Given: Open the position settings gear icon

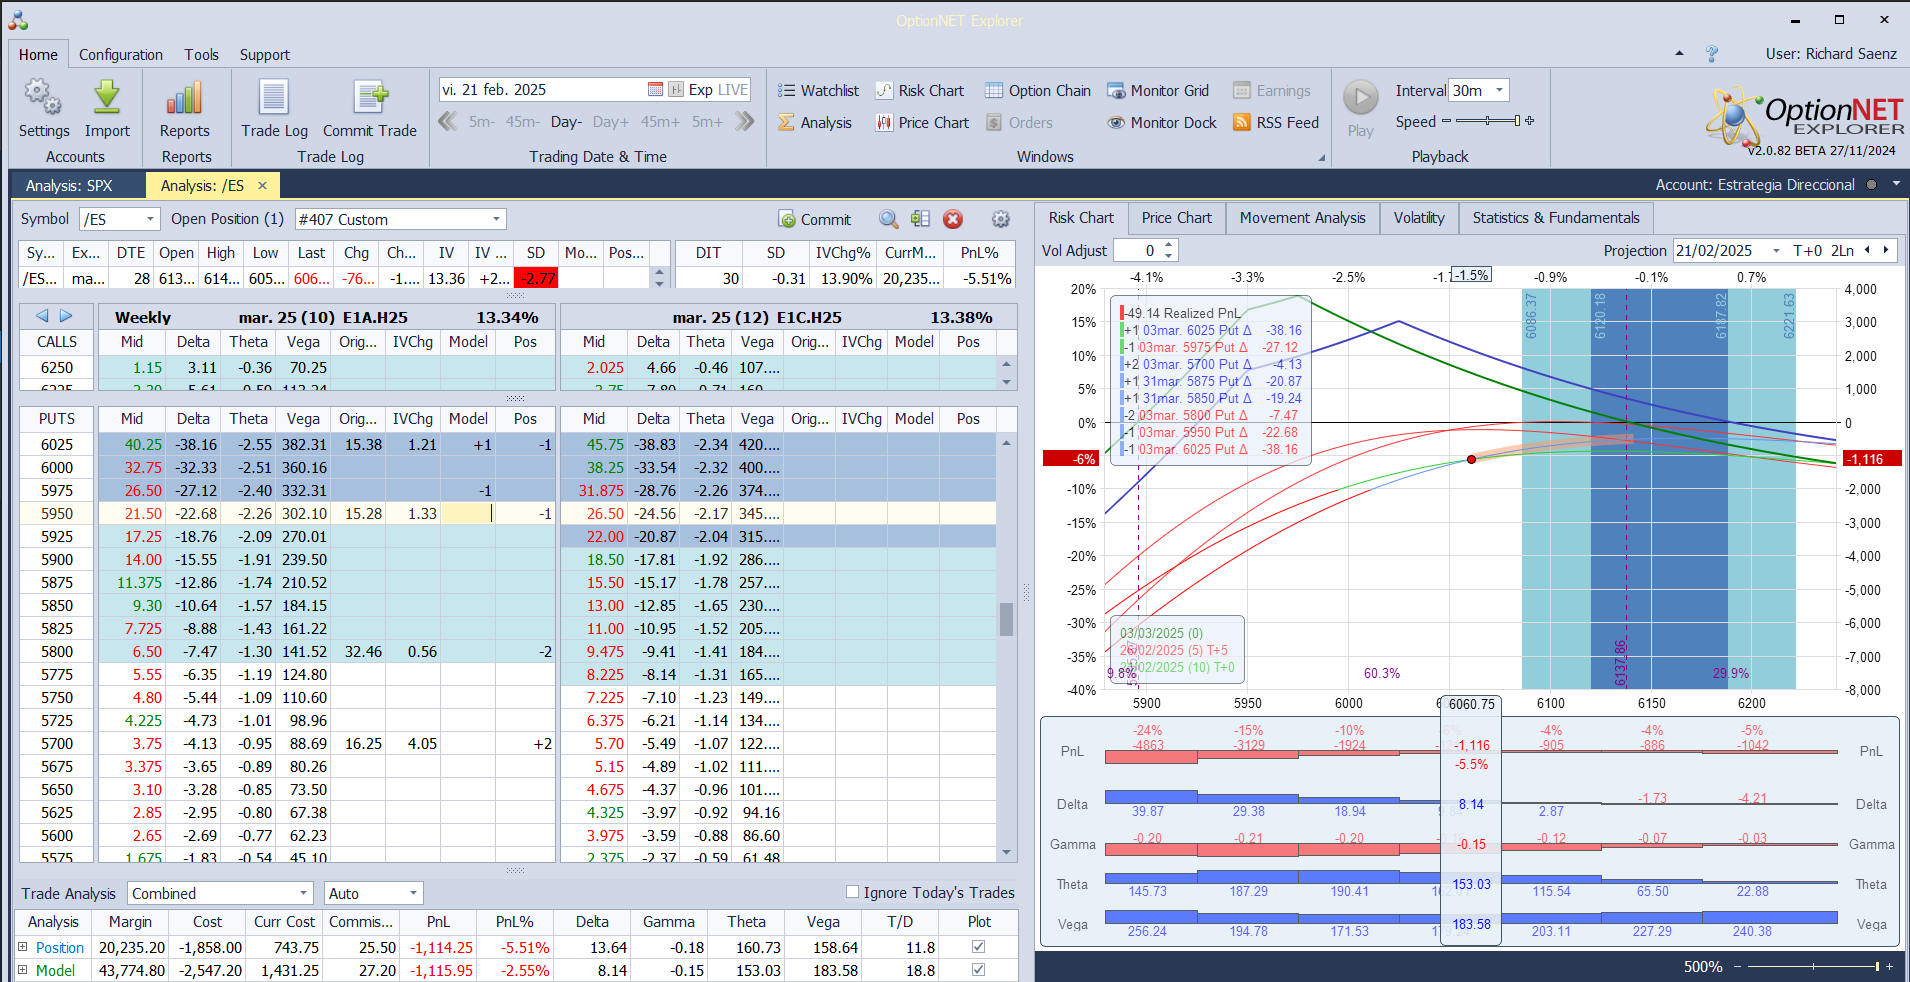Looking at the screenshot, I should pos(1000,219).
